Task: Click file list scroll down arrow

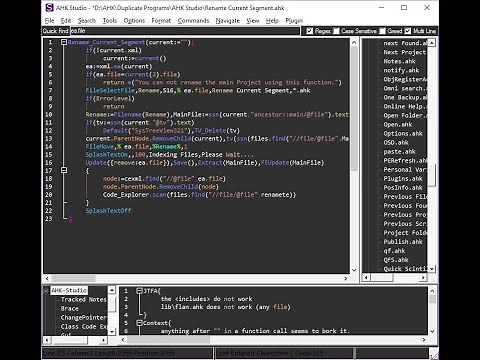Action: click(x=432, y=269)
